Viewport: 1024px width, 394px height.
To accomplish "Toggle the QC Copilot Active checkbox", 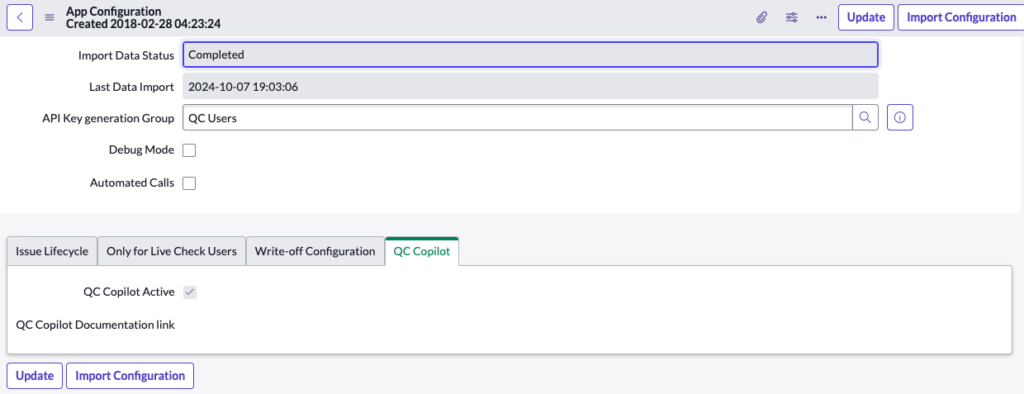I will click(x=189, y=292).
